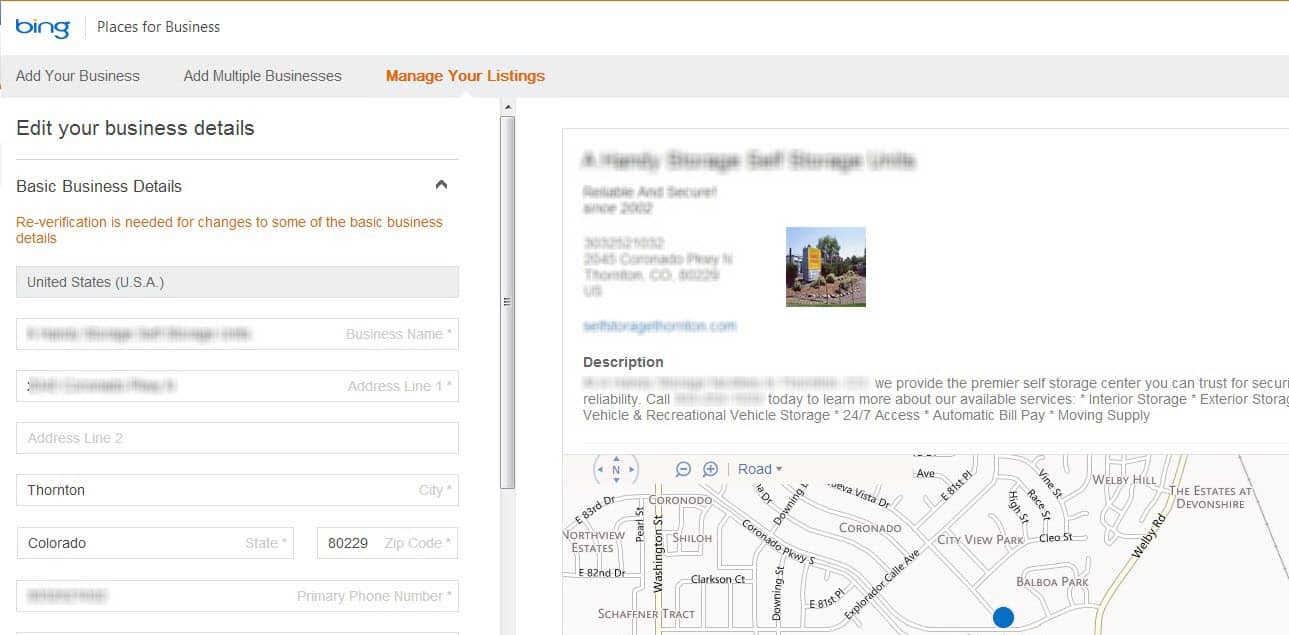
Task: Focus the Address Line 1 field
Action: (x=237, y=386)
